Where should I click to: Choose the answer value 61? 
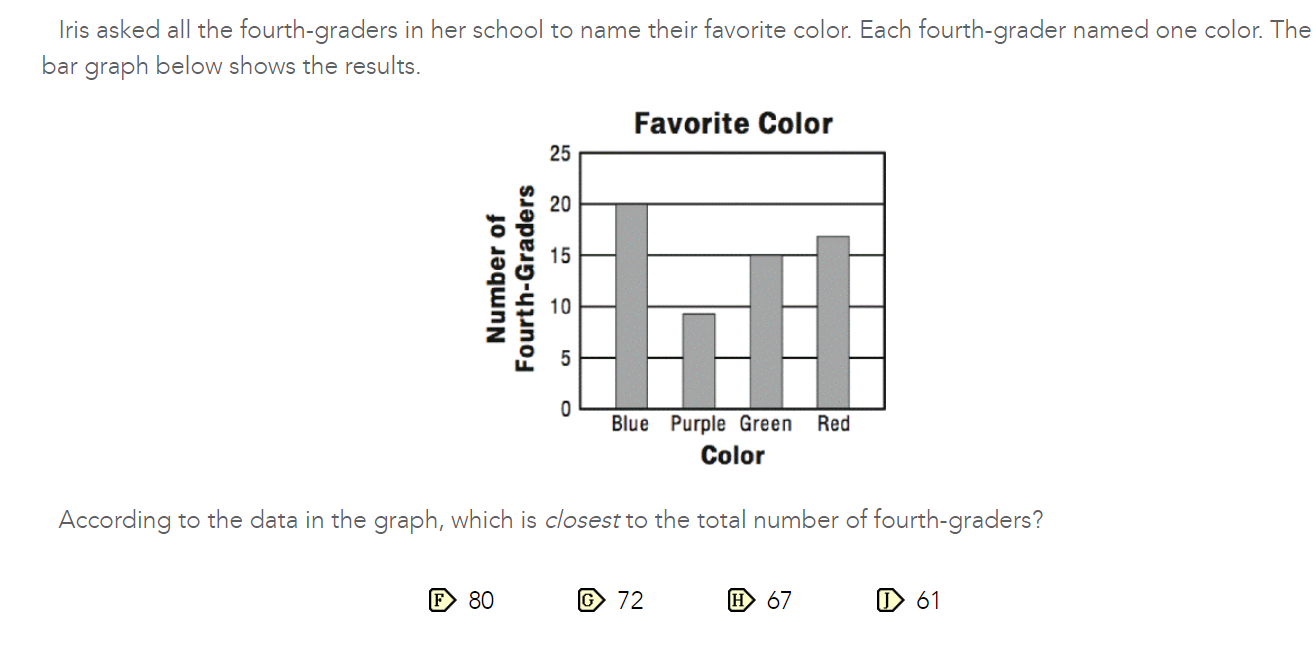pos(928,600)
